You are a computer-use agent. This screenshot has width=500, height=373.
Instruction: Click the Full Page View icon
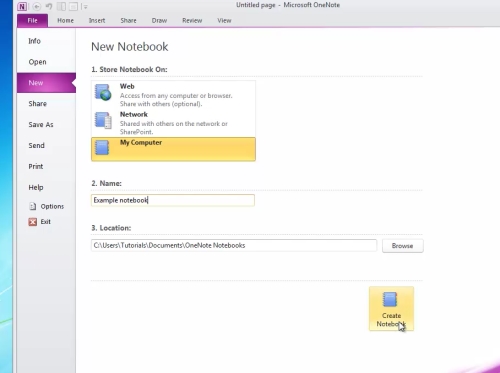(73, 6)
